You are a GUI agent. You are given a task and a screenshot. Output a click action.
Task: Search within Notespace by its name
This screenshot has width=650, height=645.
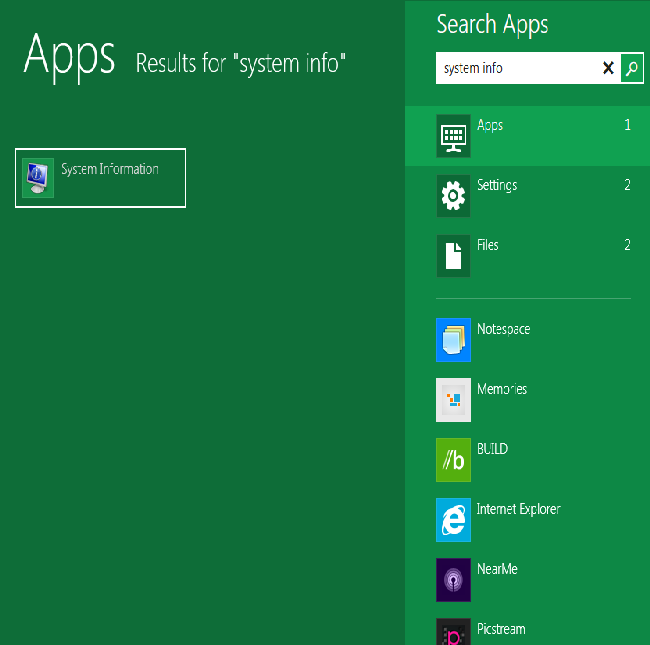(x=503, y=329)
